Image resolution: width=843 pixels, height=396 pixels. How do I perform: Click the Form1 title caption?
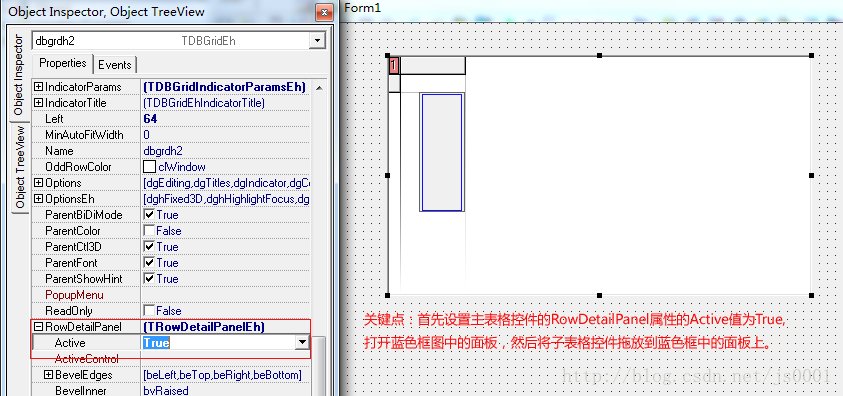coord(362,8)
